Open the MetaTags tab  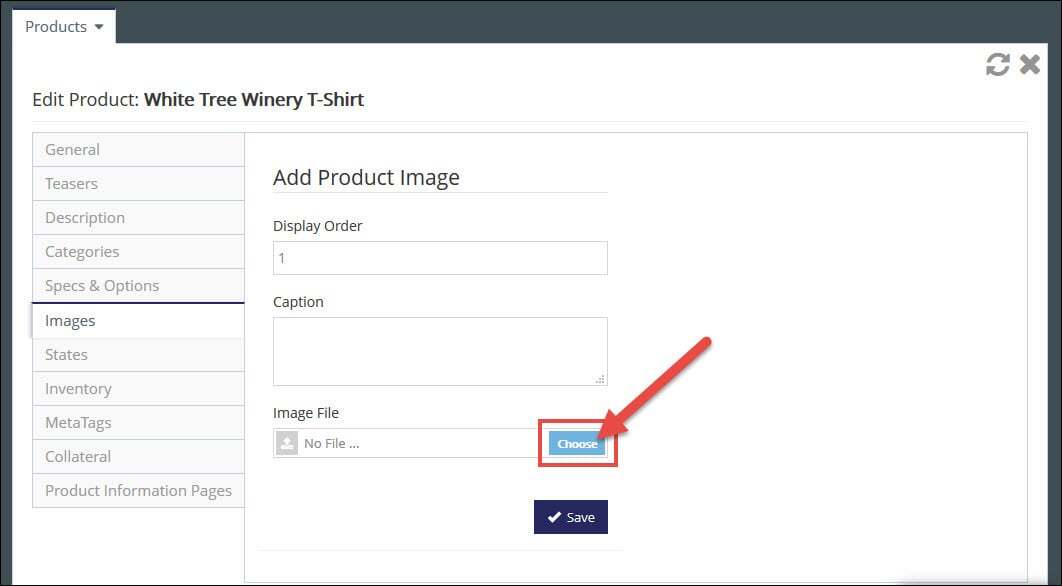click(x=138, y=422)
